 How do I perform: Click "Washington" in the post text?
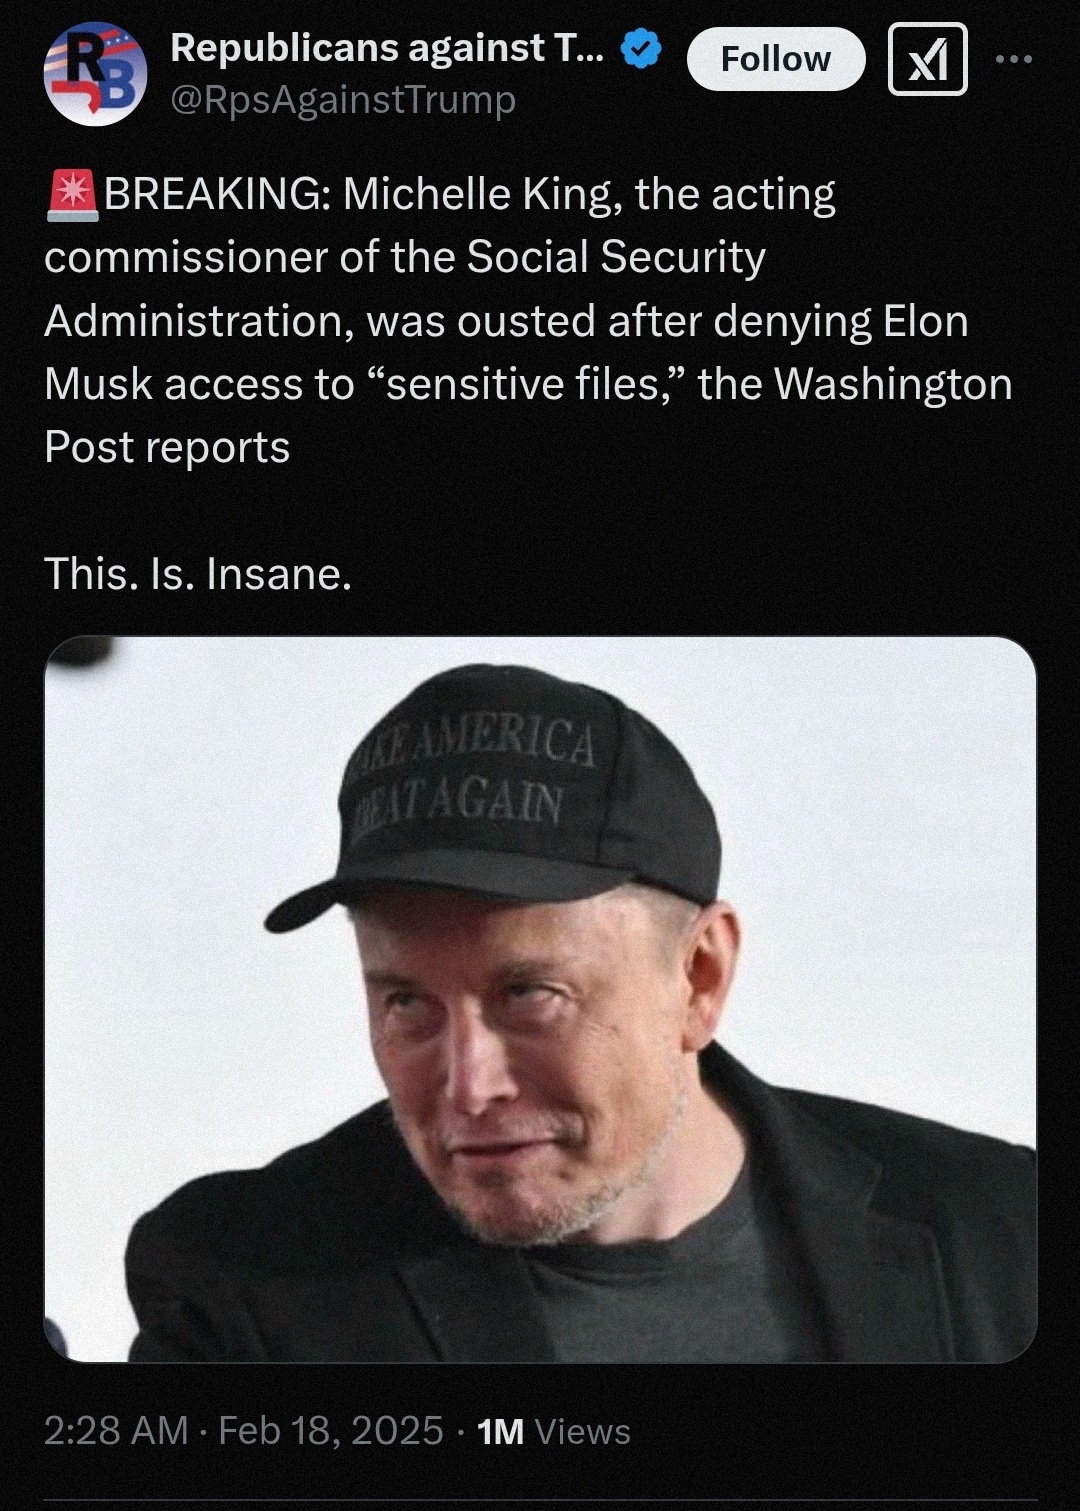893,385
